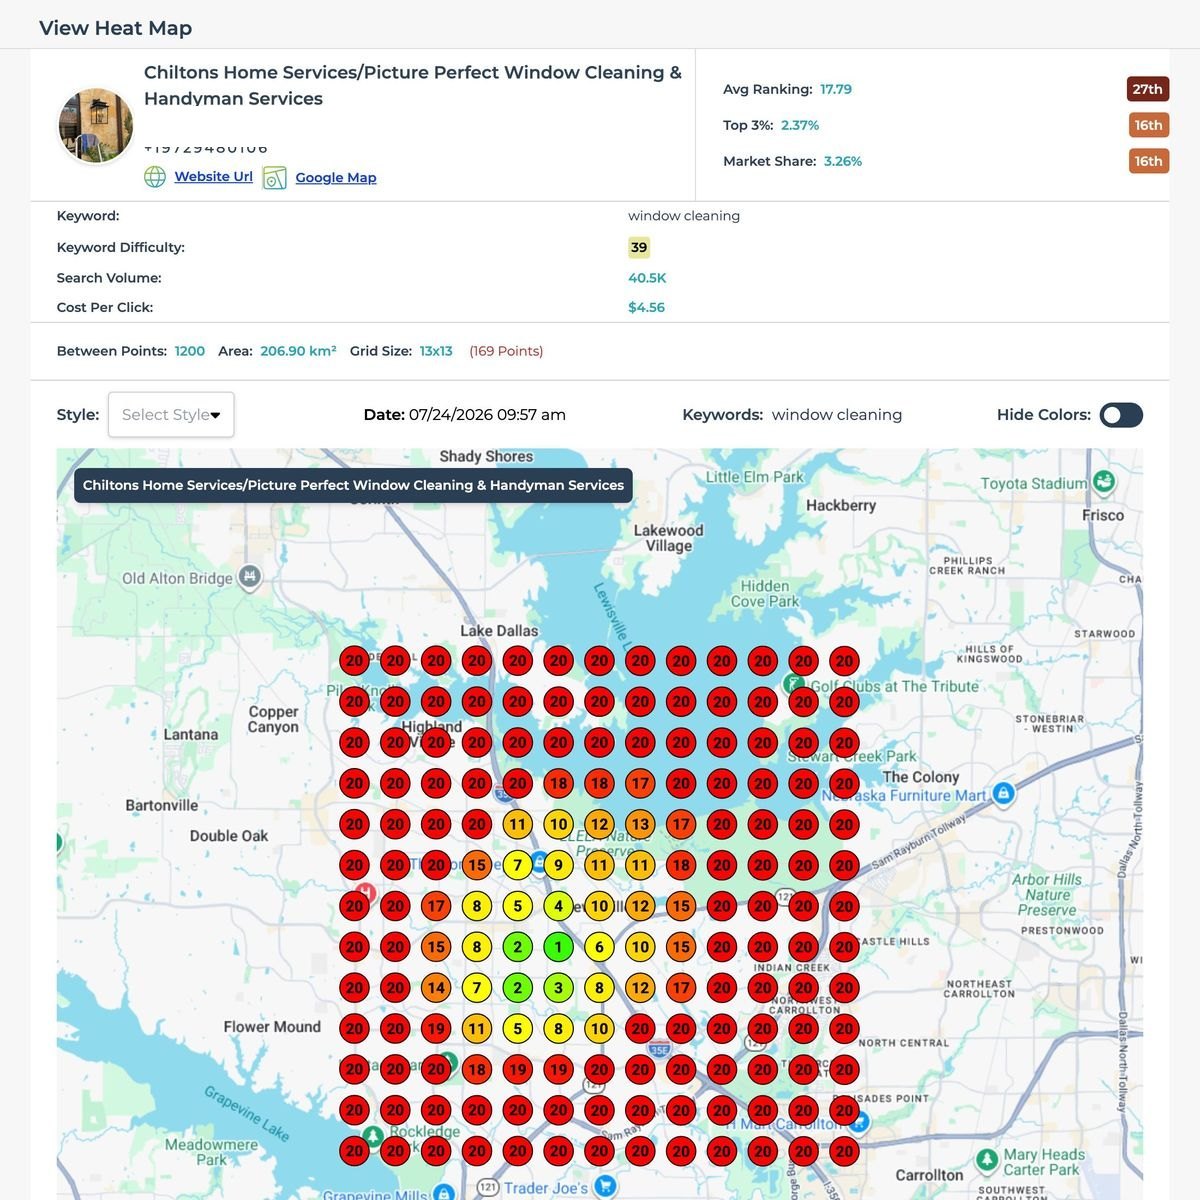Screen dimensions: 1200x1200
Task: Click the Toyota Stadium map pin
Action: coord(1103,482)
